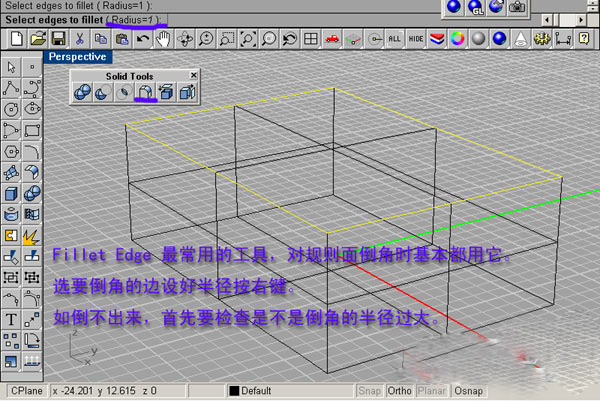600x401 pixels.
Task: Select the Pan hand tool
Action: click(163, 38)
